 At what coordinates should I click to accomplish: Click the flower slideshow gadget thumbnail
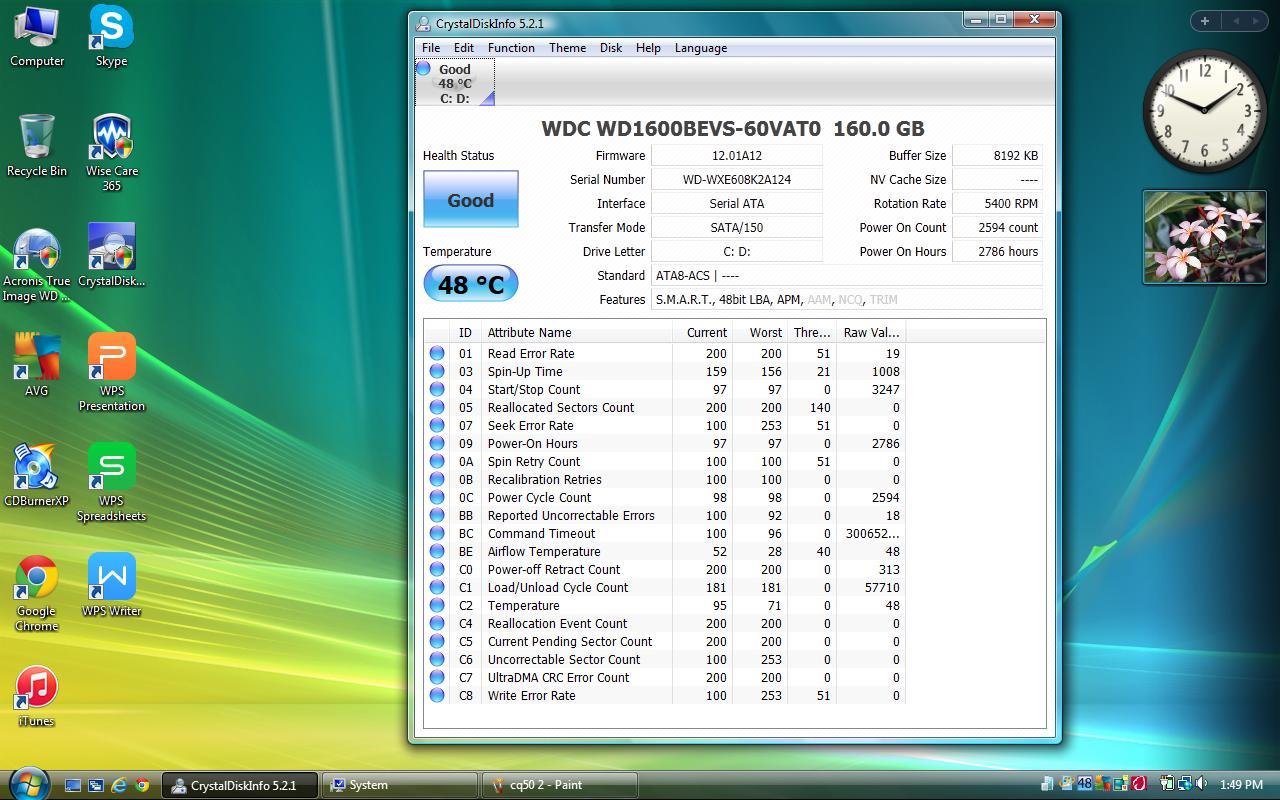point(1205,237)
